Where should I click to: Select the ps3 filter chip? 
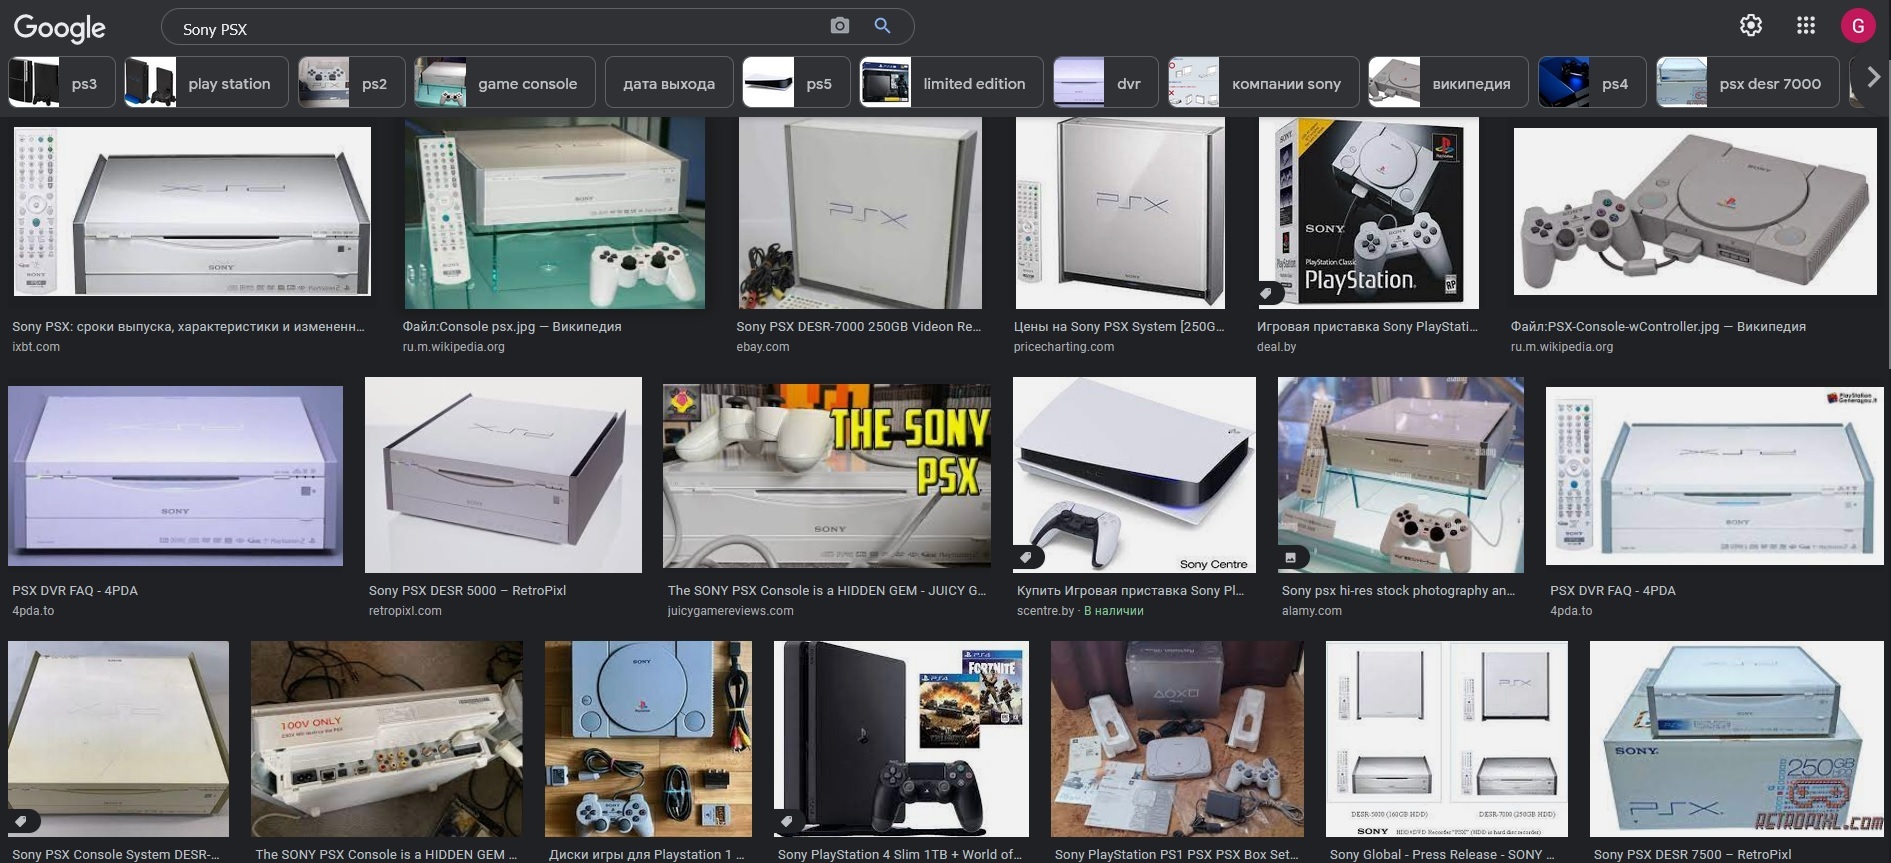coord(62,82)
